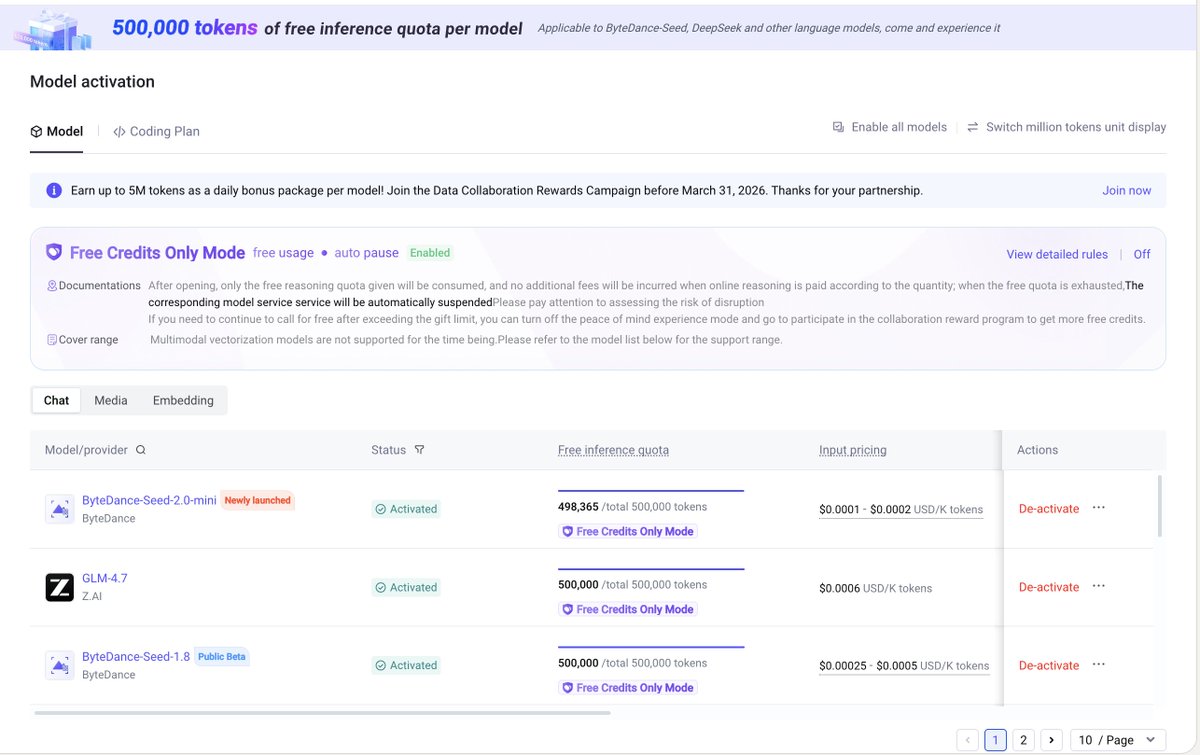
Task: Open the ByteDance-Seed-1.8 model link
Action: pos(136,656)
